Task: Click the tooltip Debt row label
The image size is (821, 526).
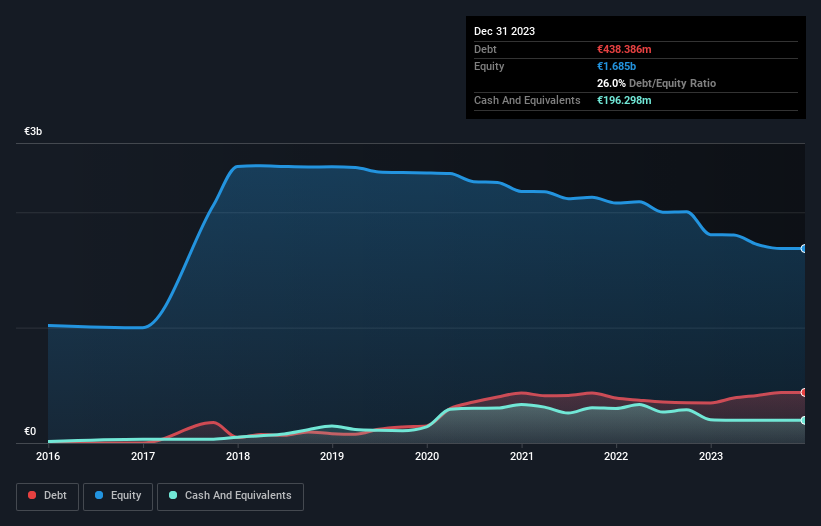Action: [x=485, y=49]
